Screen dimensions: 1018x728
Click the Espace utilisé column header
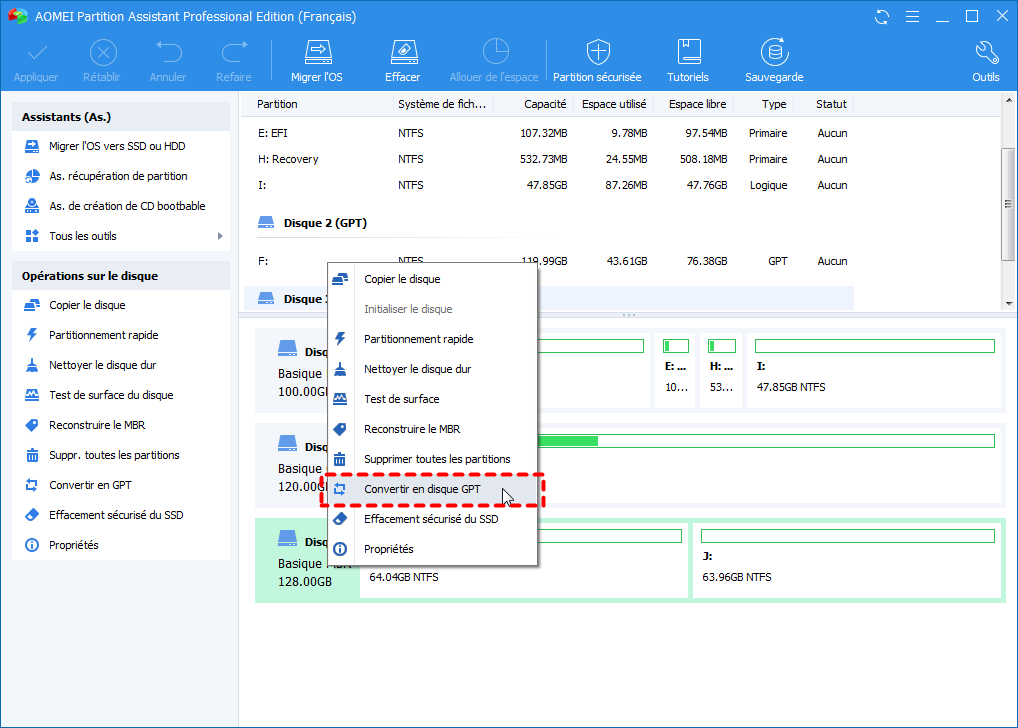614,104
